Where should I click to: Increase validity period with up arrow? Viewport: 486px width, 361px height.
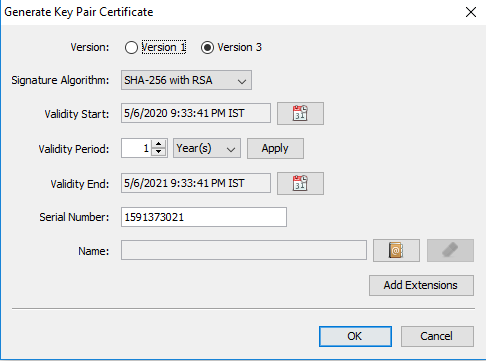point(159,144)
